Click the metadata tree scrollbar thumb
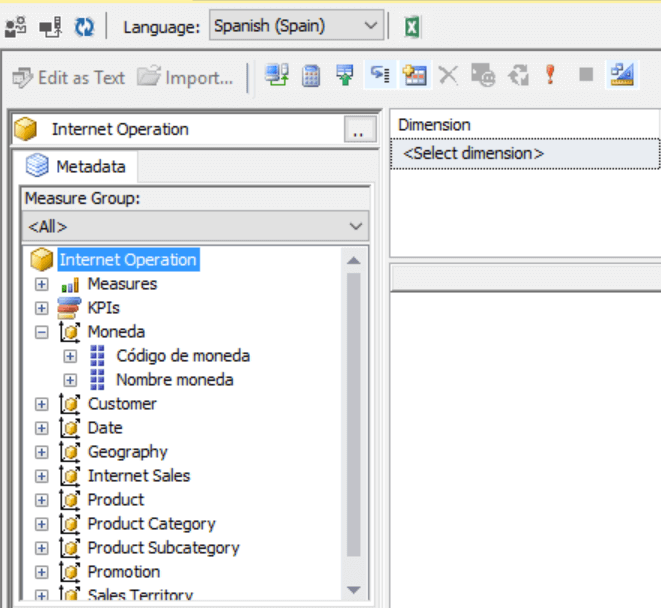 pos(354,415)
